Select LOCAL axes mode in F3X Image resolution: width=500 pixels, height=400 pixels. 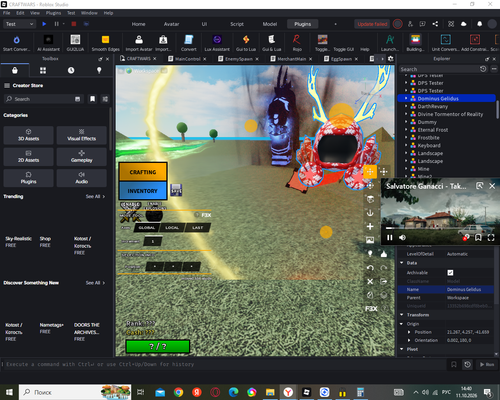[x=172, y=228]
